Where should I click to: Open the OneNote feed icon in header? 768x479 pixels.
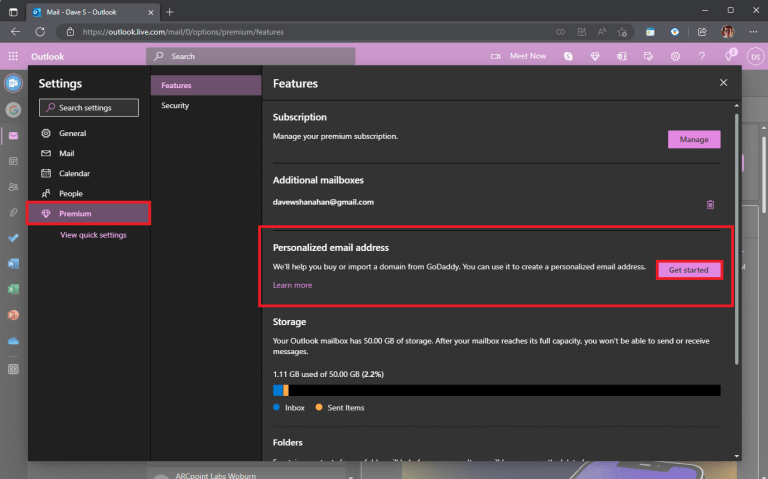[x=622, y=56]
